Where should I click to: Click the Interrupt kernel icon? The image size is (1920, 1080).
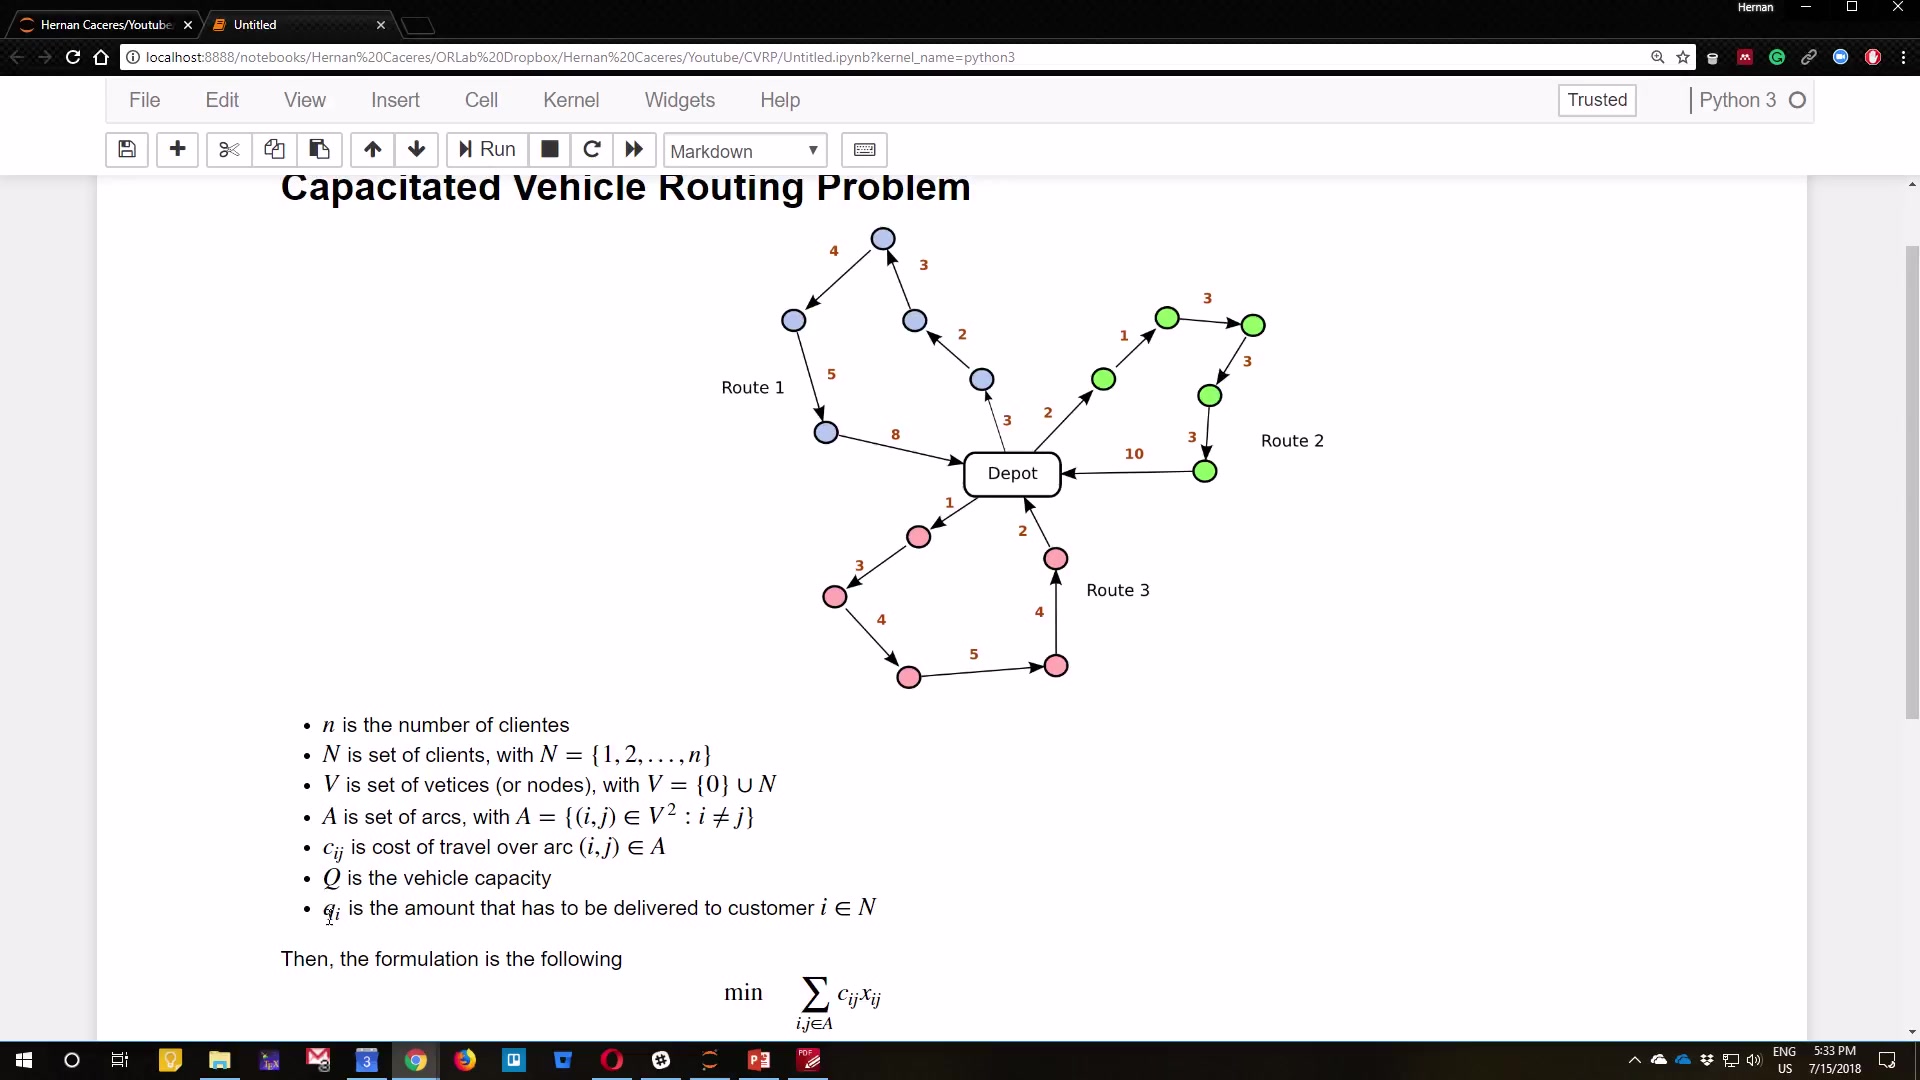click(x=549, y=149)
